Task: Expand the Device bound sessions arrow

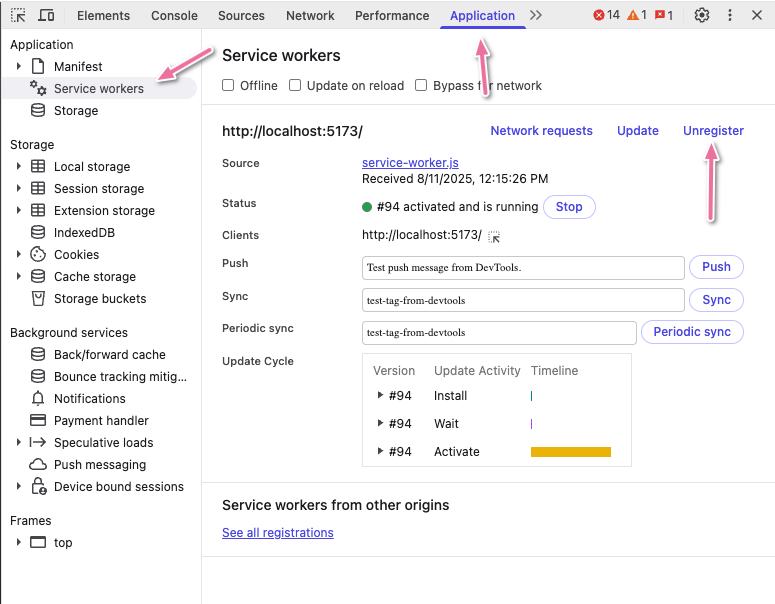Action: click(x=19, y=486)
